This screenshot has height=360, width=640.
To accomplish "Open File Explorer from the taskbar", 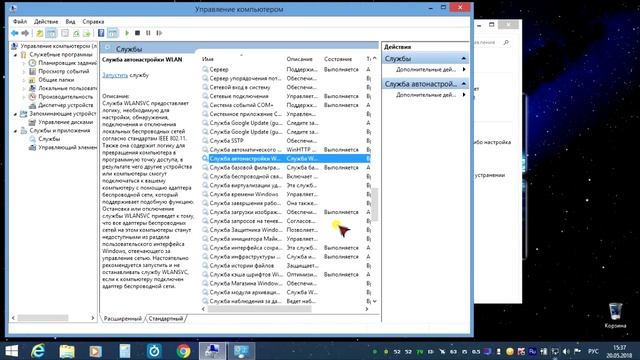I will [x=67, y=351].
